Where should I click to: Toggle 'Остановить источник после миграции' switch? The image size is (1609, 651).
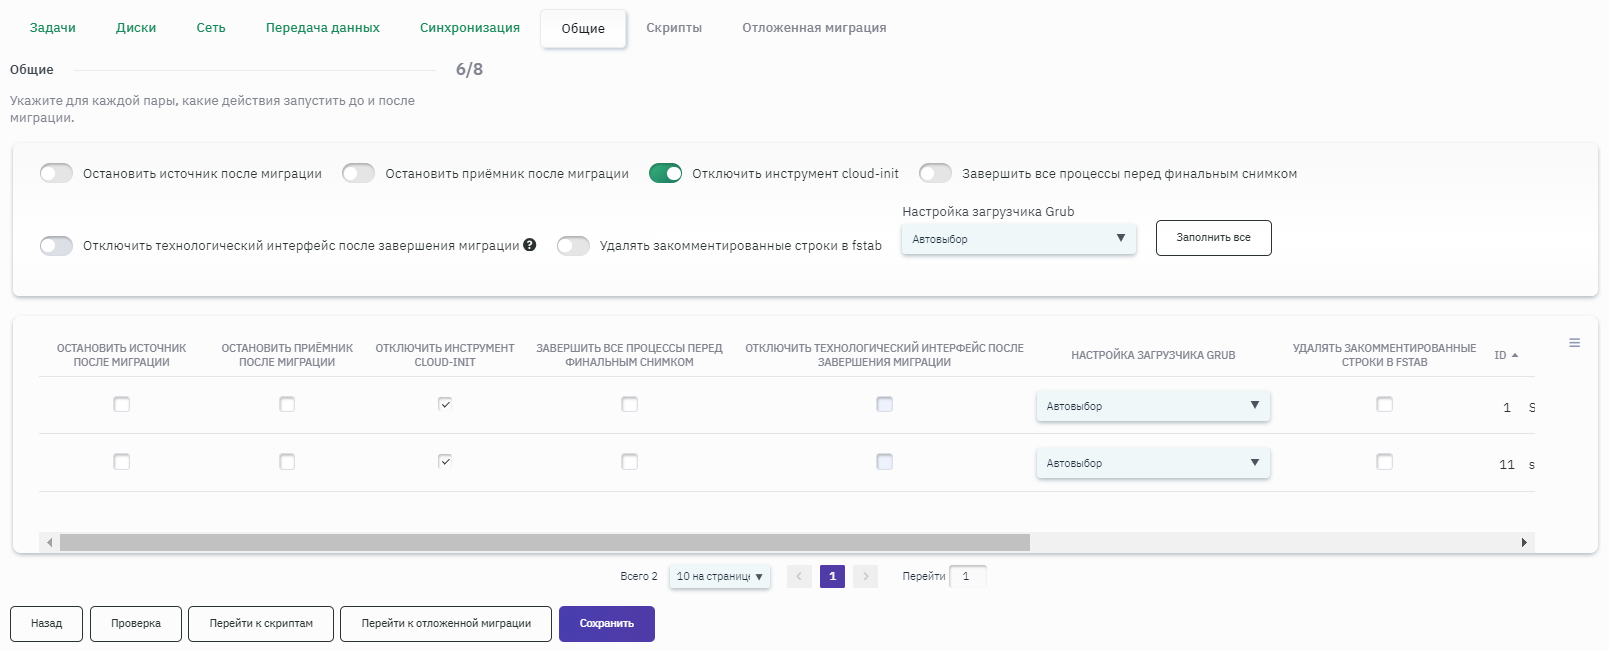(x=57, y=173)
